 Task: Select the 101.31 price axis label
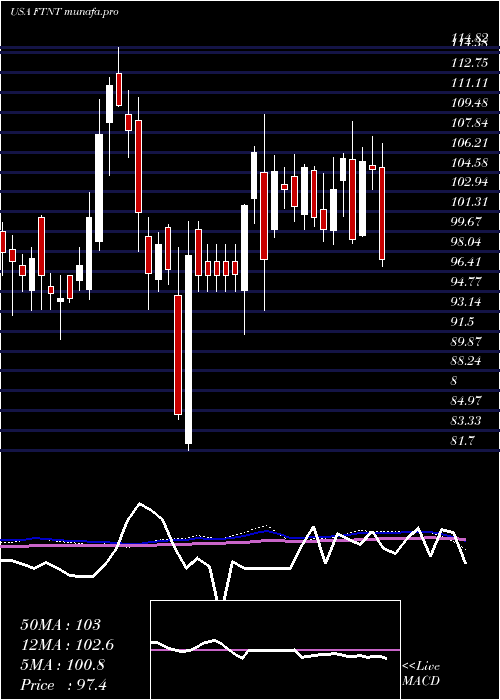(x=469, y=202)
